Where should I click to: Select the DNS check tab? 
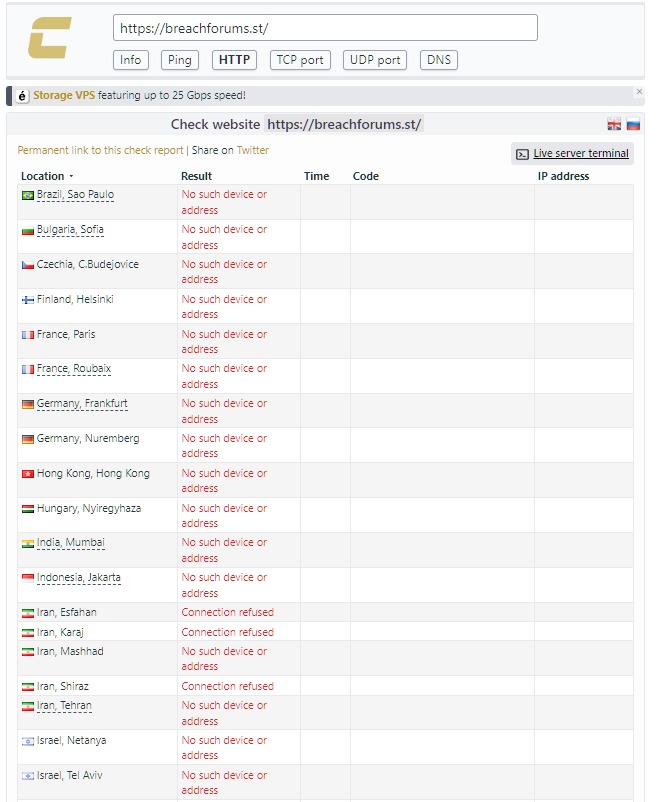439,60
